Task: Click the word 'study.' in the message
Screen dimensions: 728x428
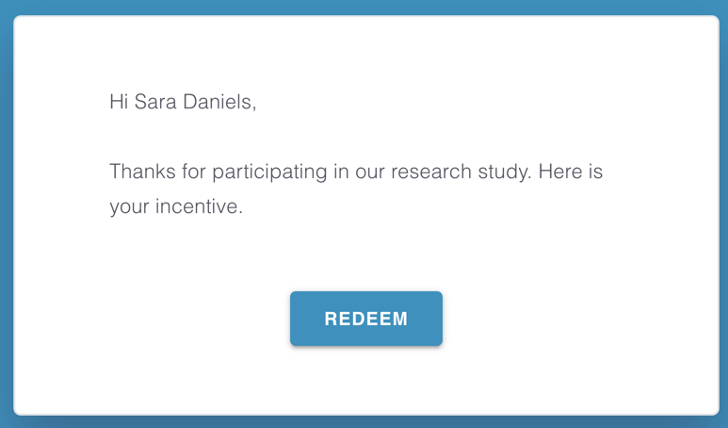Action: (x=505, y=172)
